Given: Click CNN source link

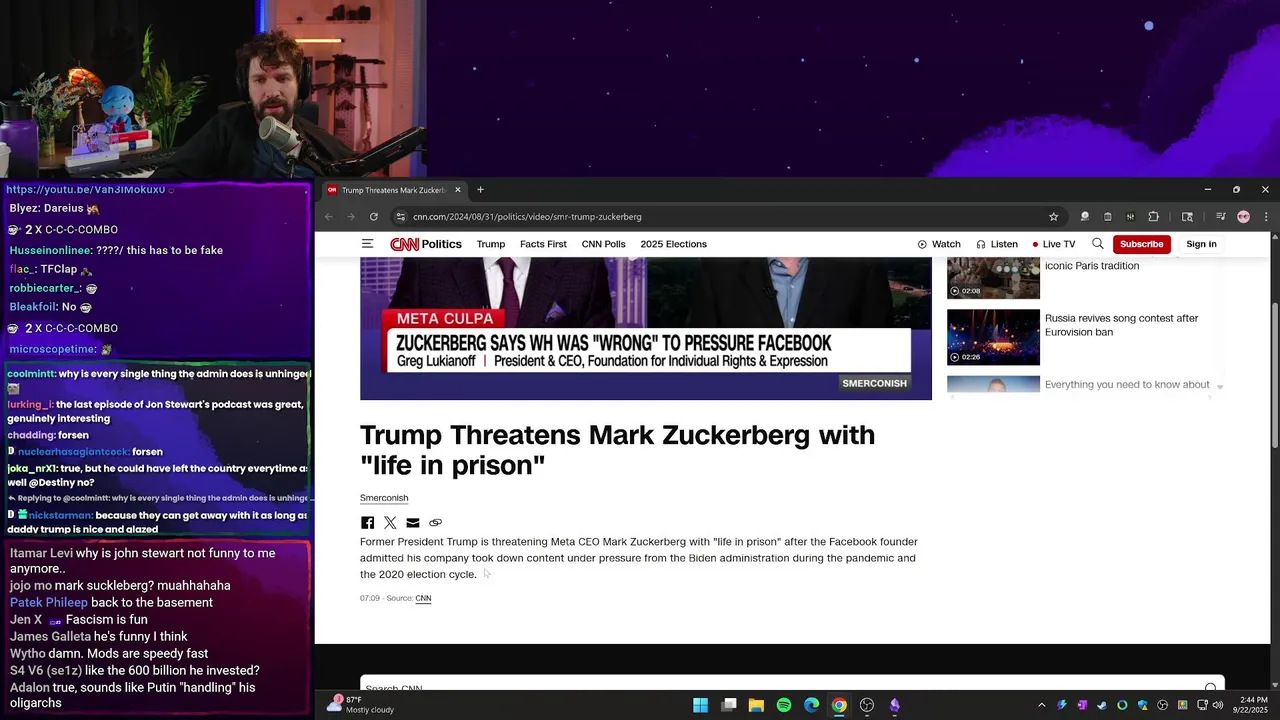Looking at the screenshot, I should tap(423, 598).
